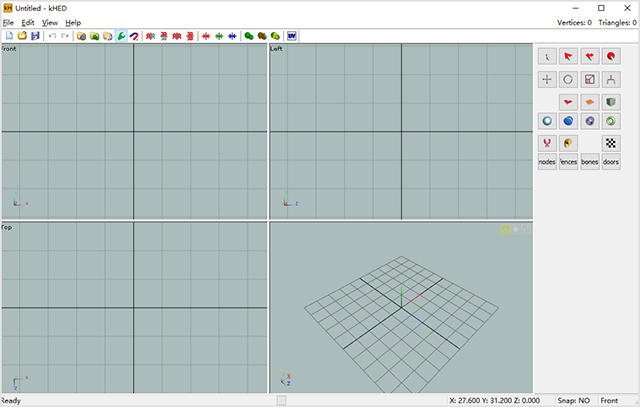Open the File menu
The height and width of the screenshot is (407, 640).
8,22
